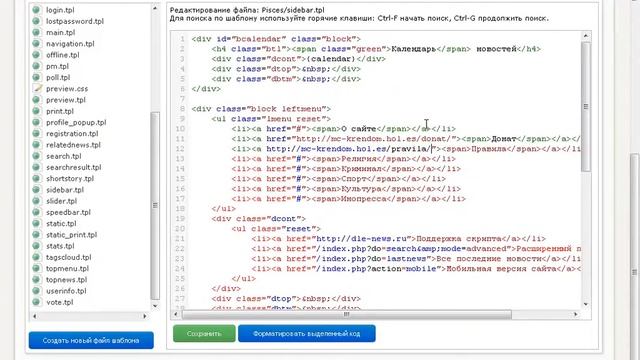Click the icon next to lostpassword.tpl
Screen dimensions: 640x360
coord(36,21)
